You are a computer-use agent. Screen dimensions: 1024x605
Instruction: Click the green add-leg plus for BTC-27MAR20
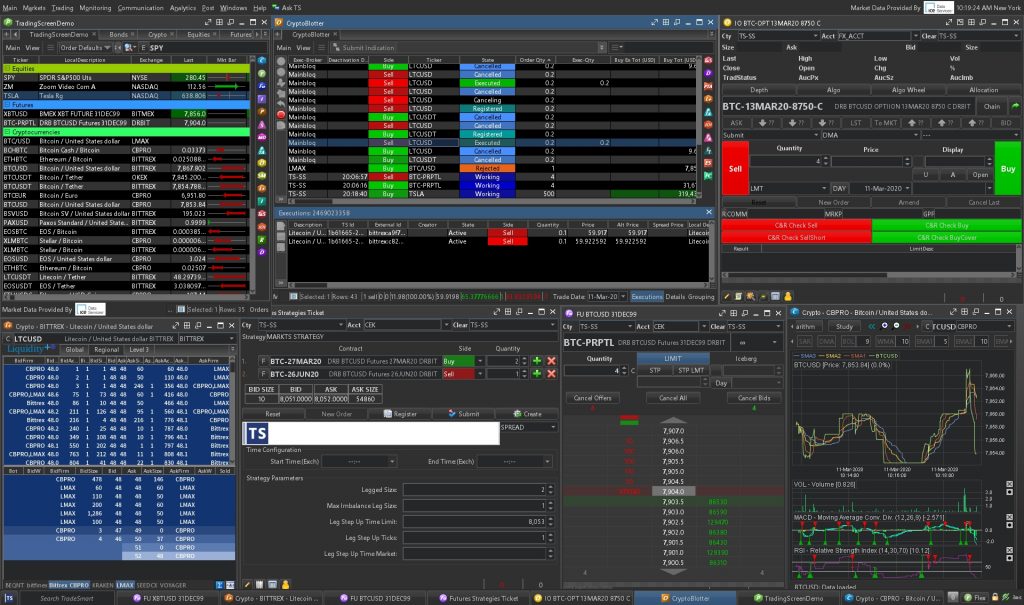click(x=536, y=360)
